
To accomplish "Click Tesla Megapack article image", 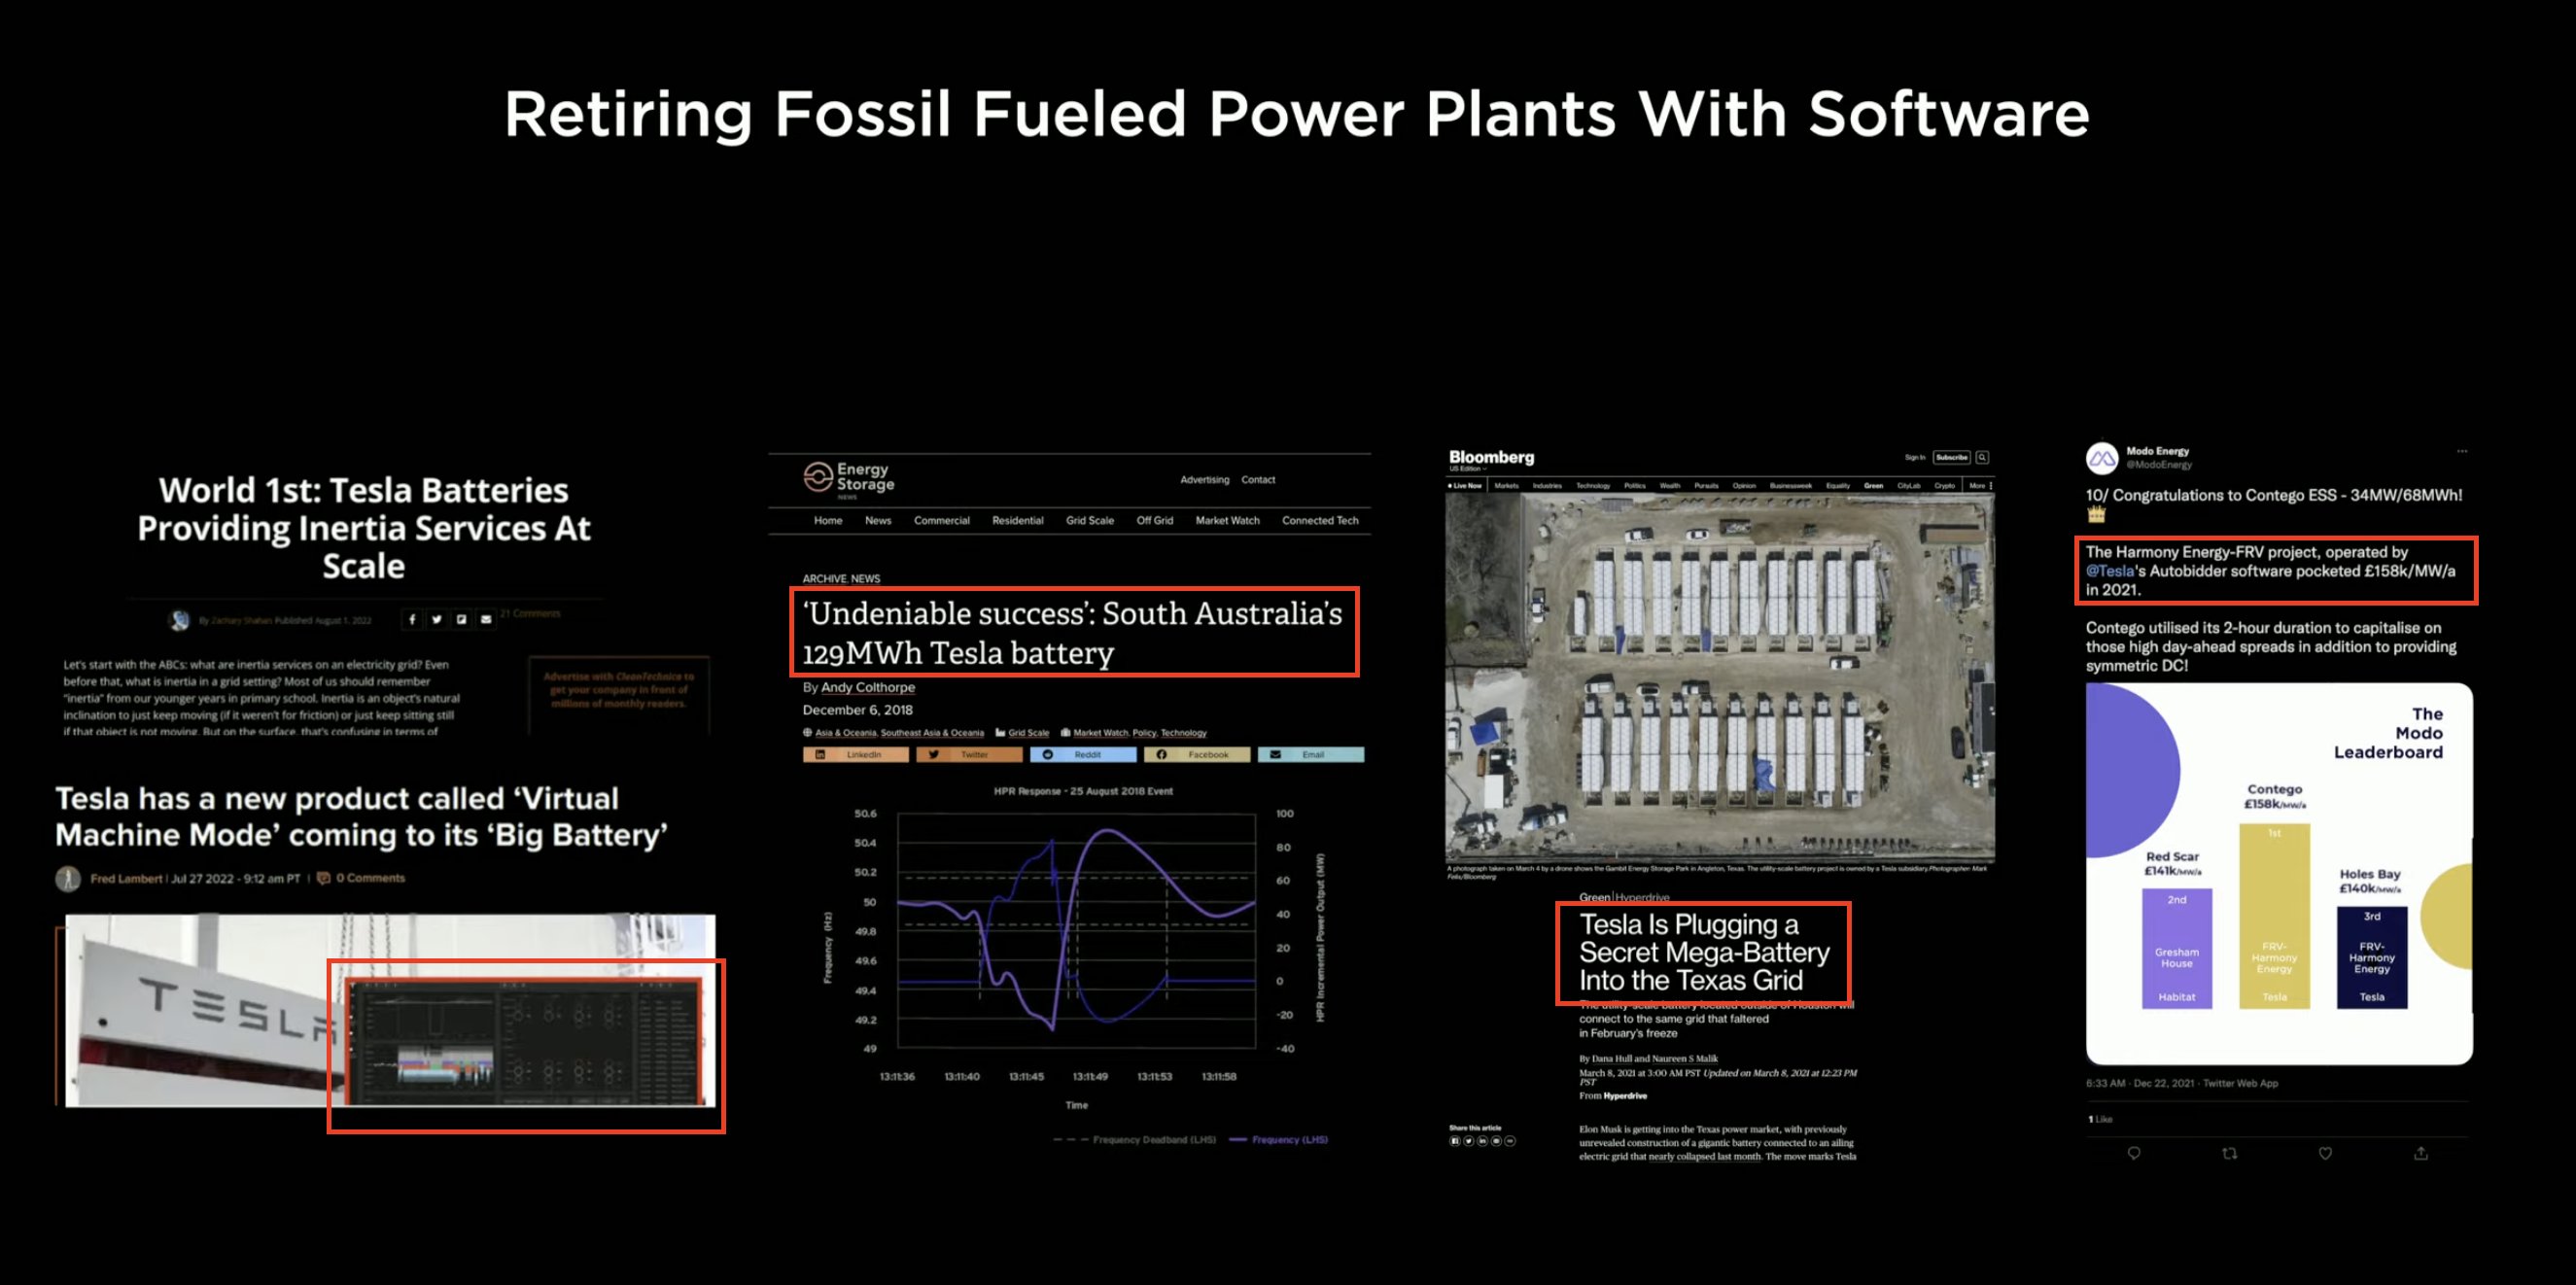I will (x=390, y=1010).
